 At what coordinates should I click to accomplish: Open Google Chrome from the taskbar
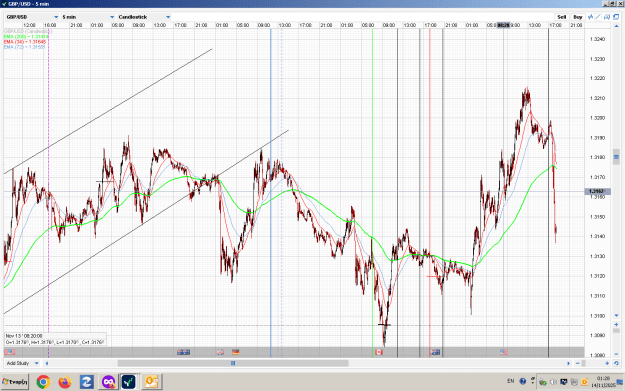point(43,382)
